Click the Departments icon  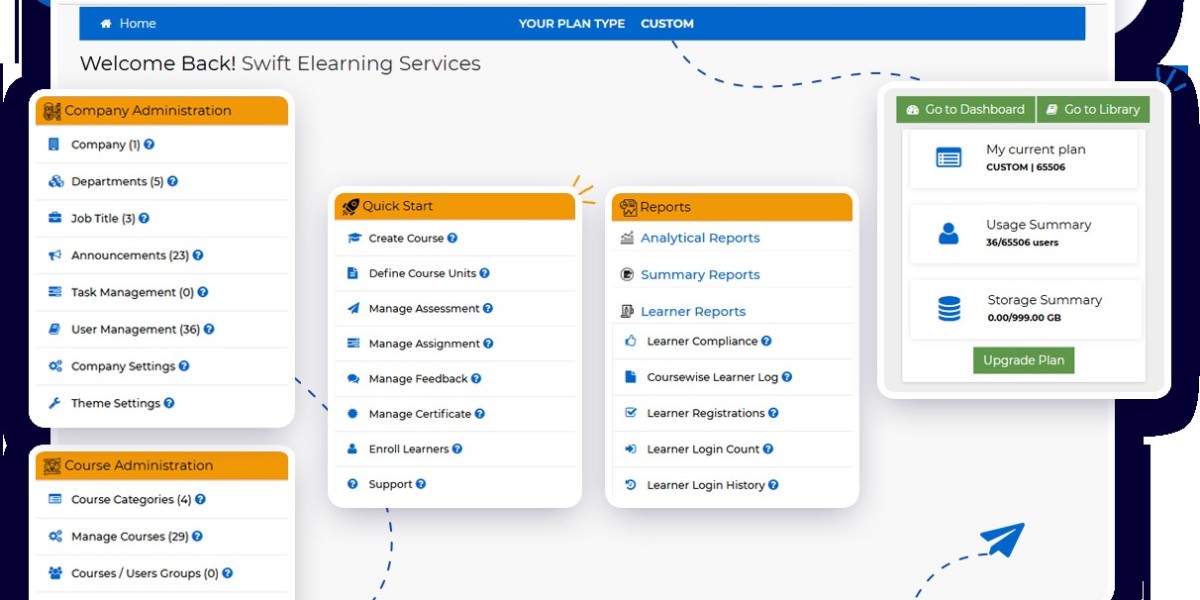pyautogui.click(x=55, y=181)
